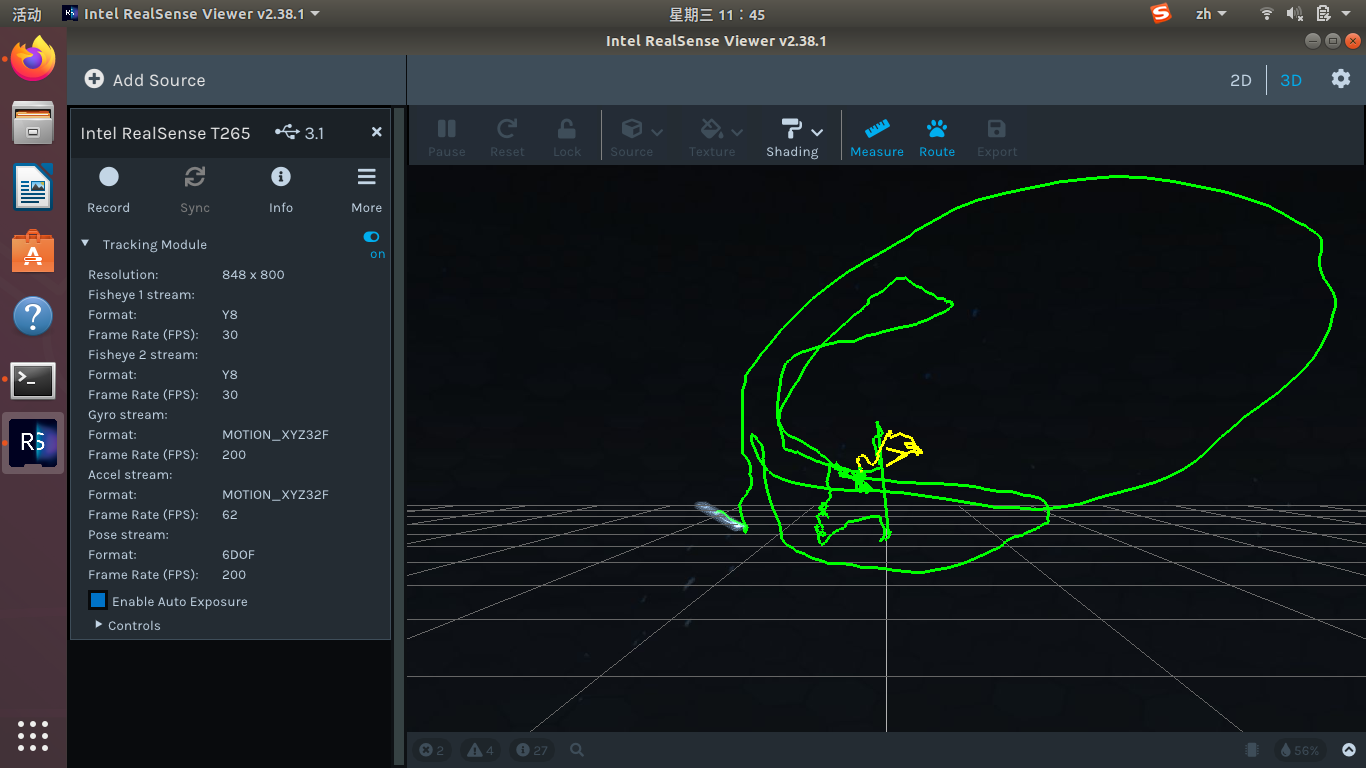The width and height of the screenshot is (1366, 768).
Task: Open the Activities overview
Action: pyautogui.click(x=27, y=14)
